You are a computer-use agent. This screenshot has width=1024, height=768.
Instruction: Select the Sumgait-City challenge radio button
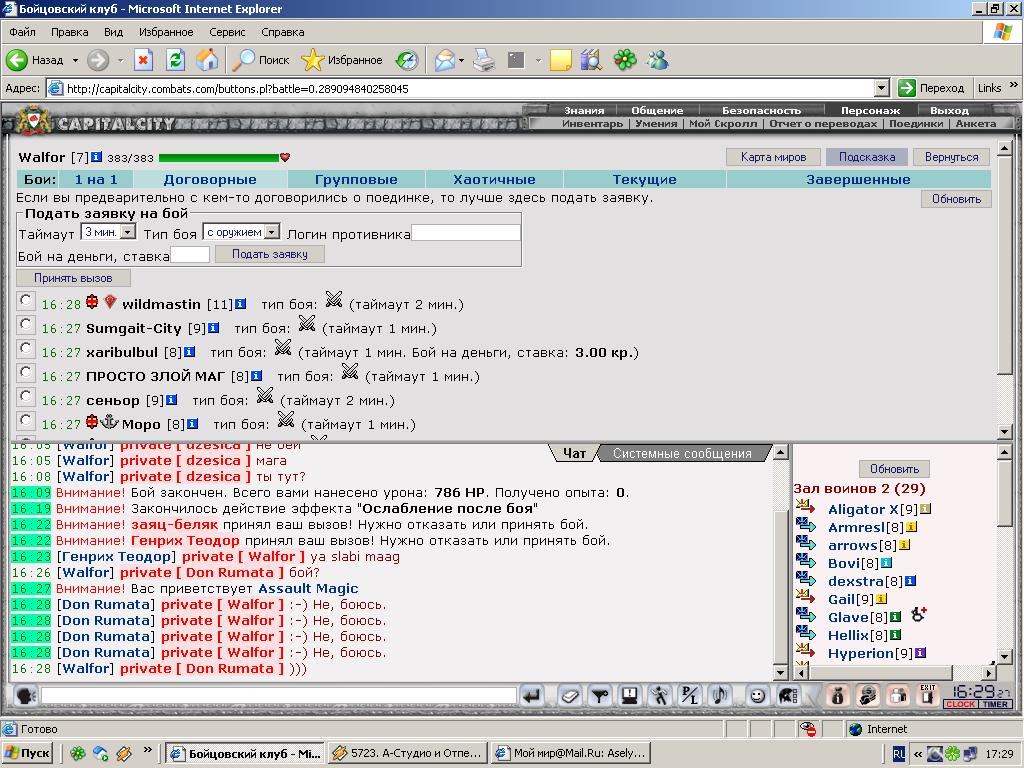coord(25,325)
